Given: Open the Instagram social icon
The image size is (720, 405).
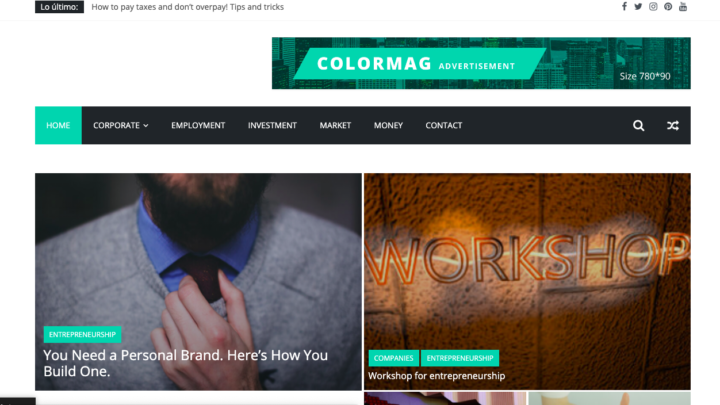Looking at the screenshot, I should pyautogui.click(x=653, y=6).
